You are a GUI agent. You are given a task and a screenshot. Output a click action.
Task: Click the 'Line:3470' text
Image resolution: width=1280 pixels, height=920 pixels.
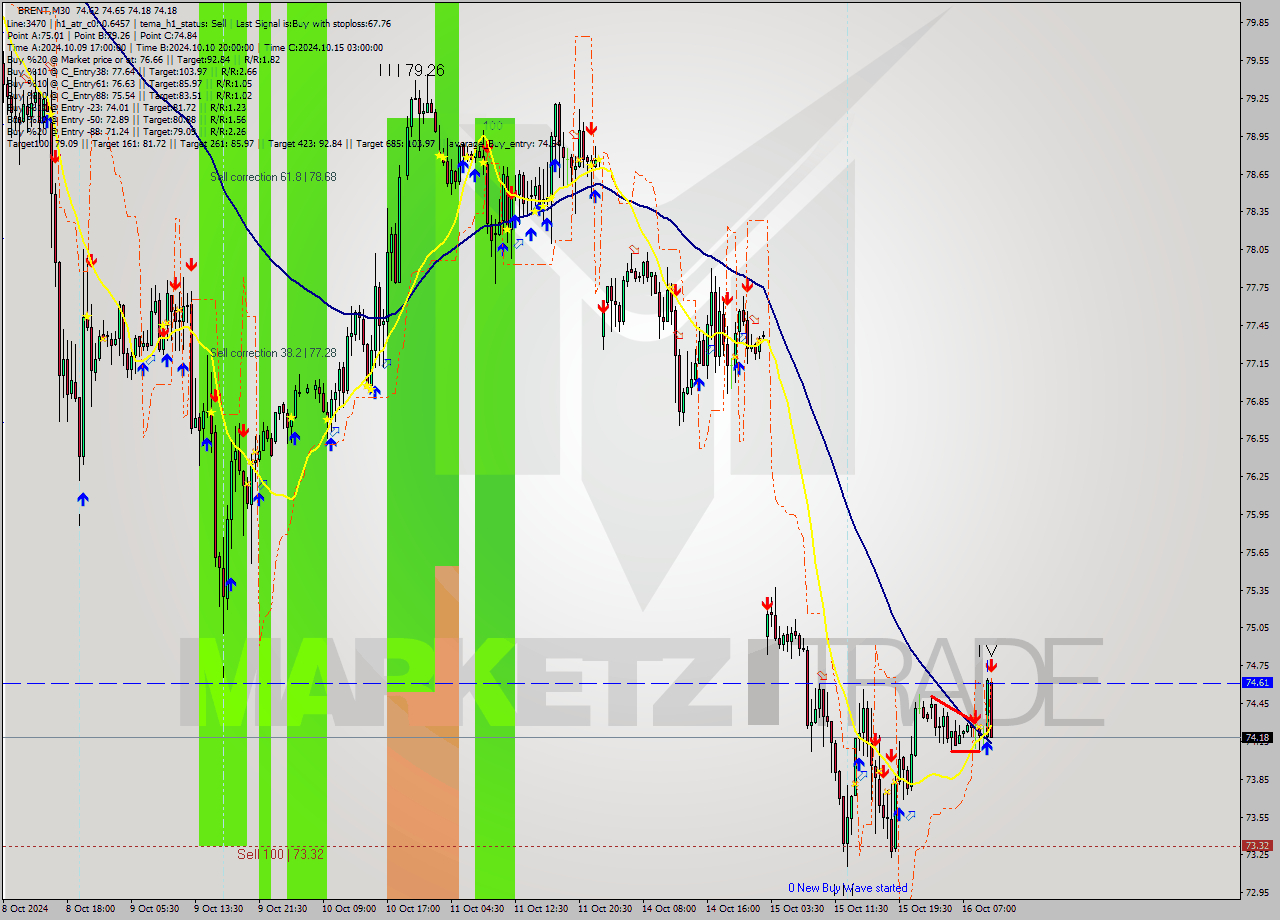pyautogui.click(x=26, y=23)
